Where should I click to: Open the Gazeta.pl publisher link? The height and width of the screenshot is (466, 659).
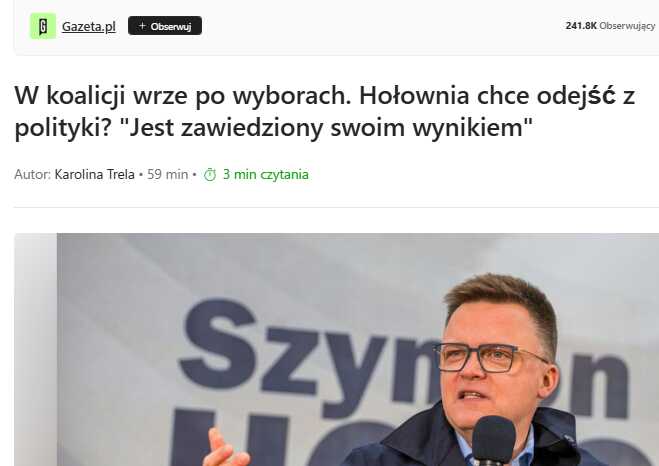click(x=89, y=26)
